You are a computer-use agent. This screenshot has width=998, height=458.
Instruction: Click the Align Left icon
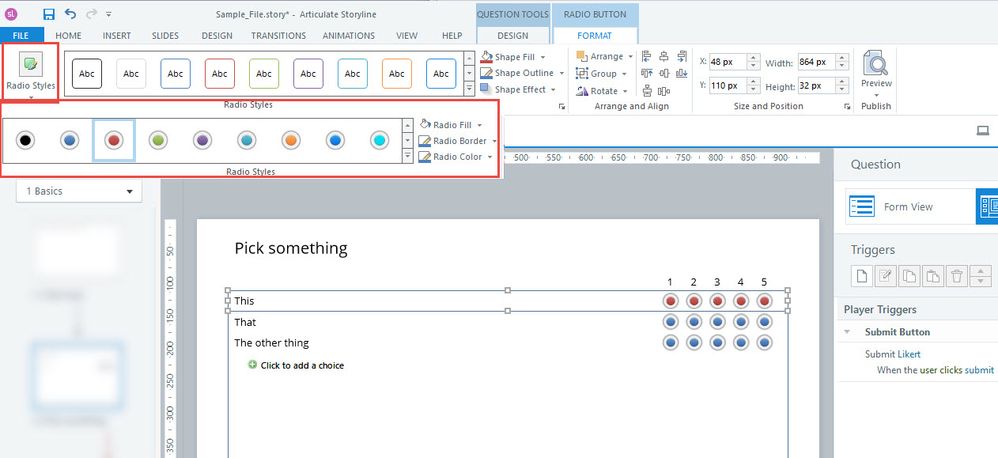647,56
